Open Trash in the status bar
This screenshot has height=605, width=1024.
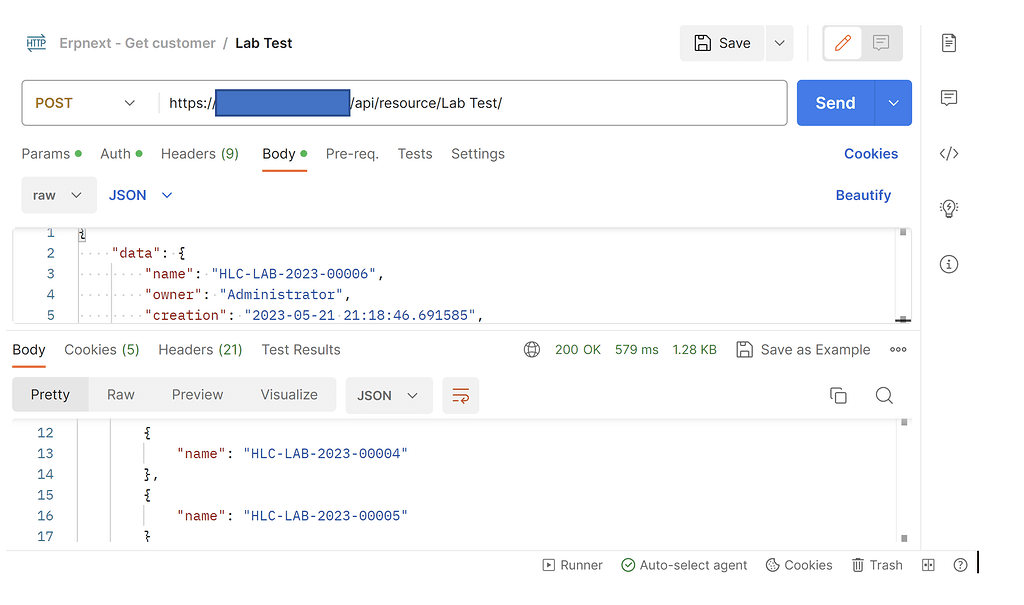[x=877, y=566]
